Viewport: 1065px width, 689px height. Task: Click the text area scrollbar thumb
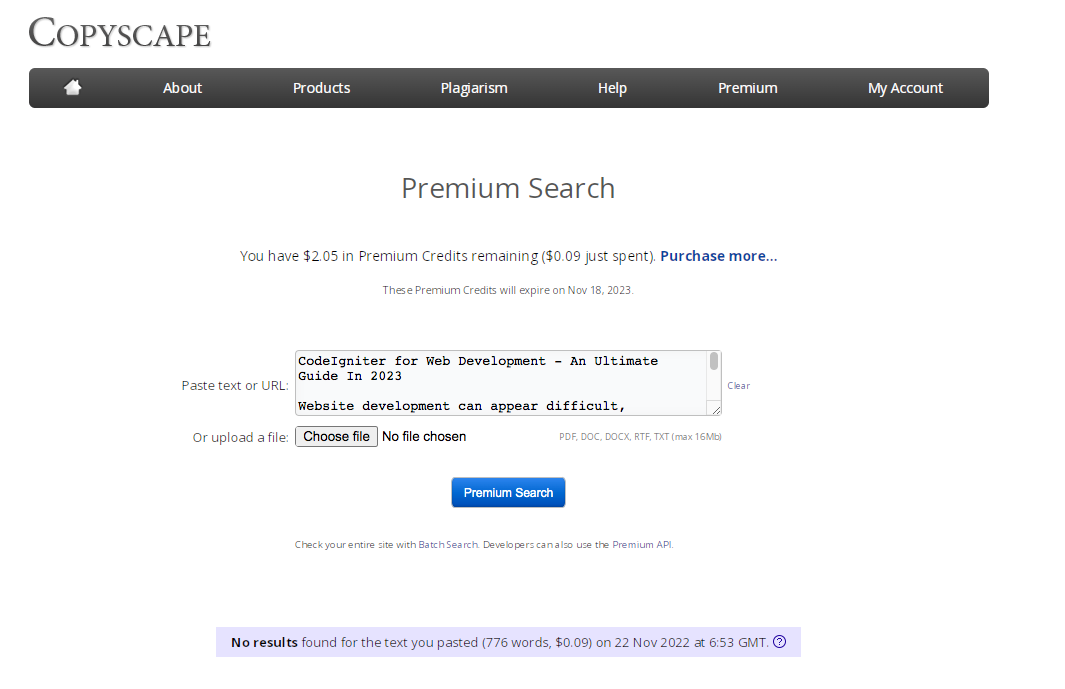coord(714,361)
